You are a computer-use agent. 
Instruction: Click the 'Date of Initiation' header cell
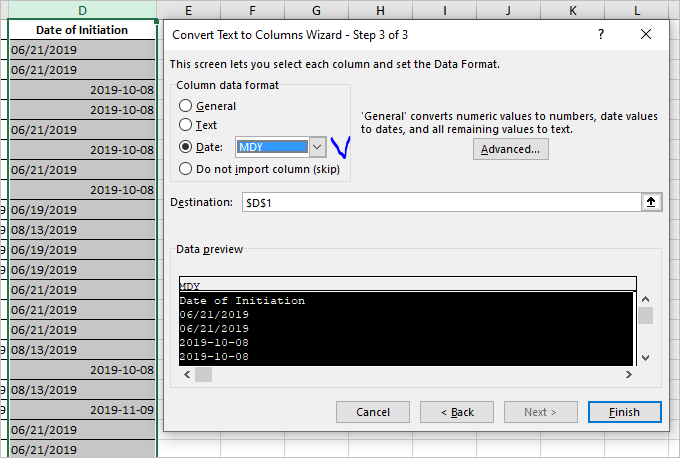point(82,30)
